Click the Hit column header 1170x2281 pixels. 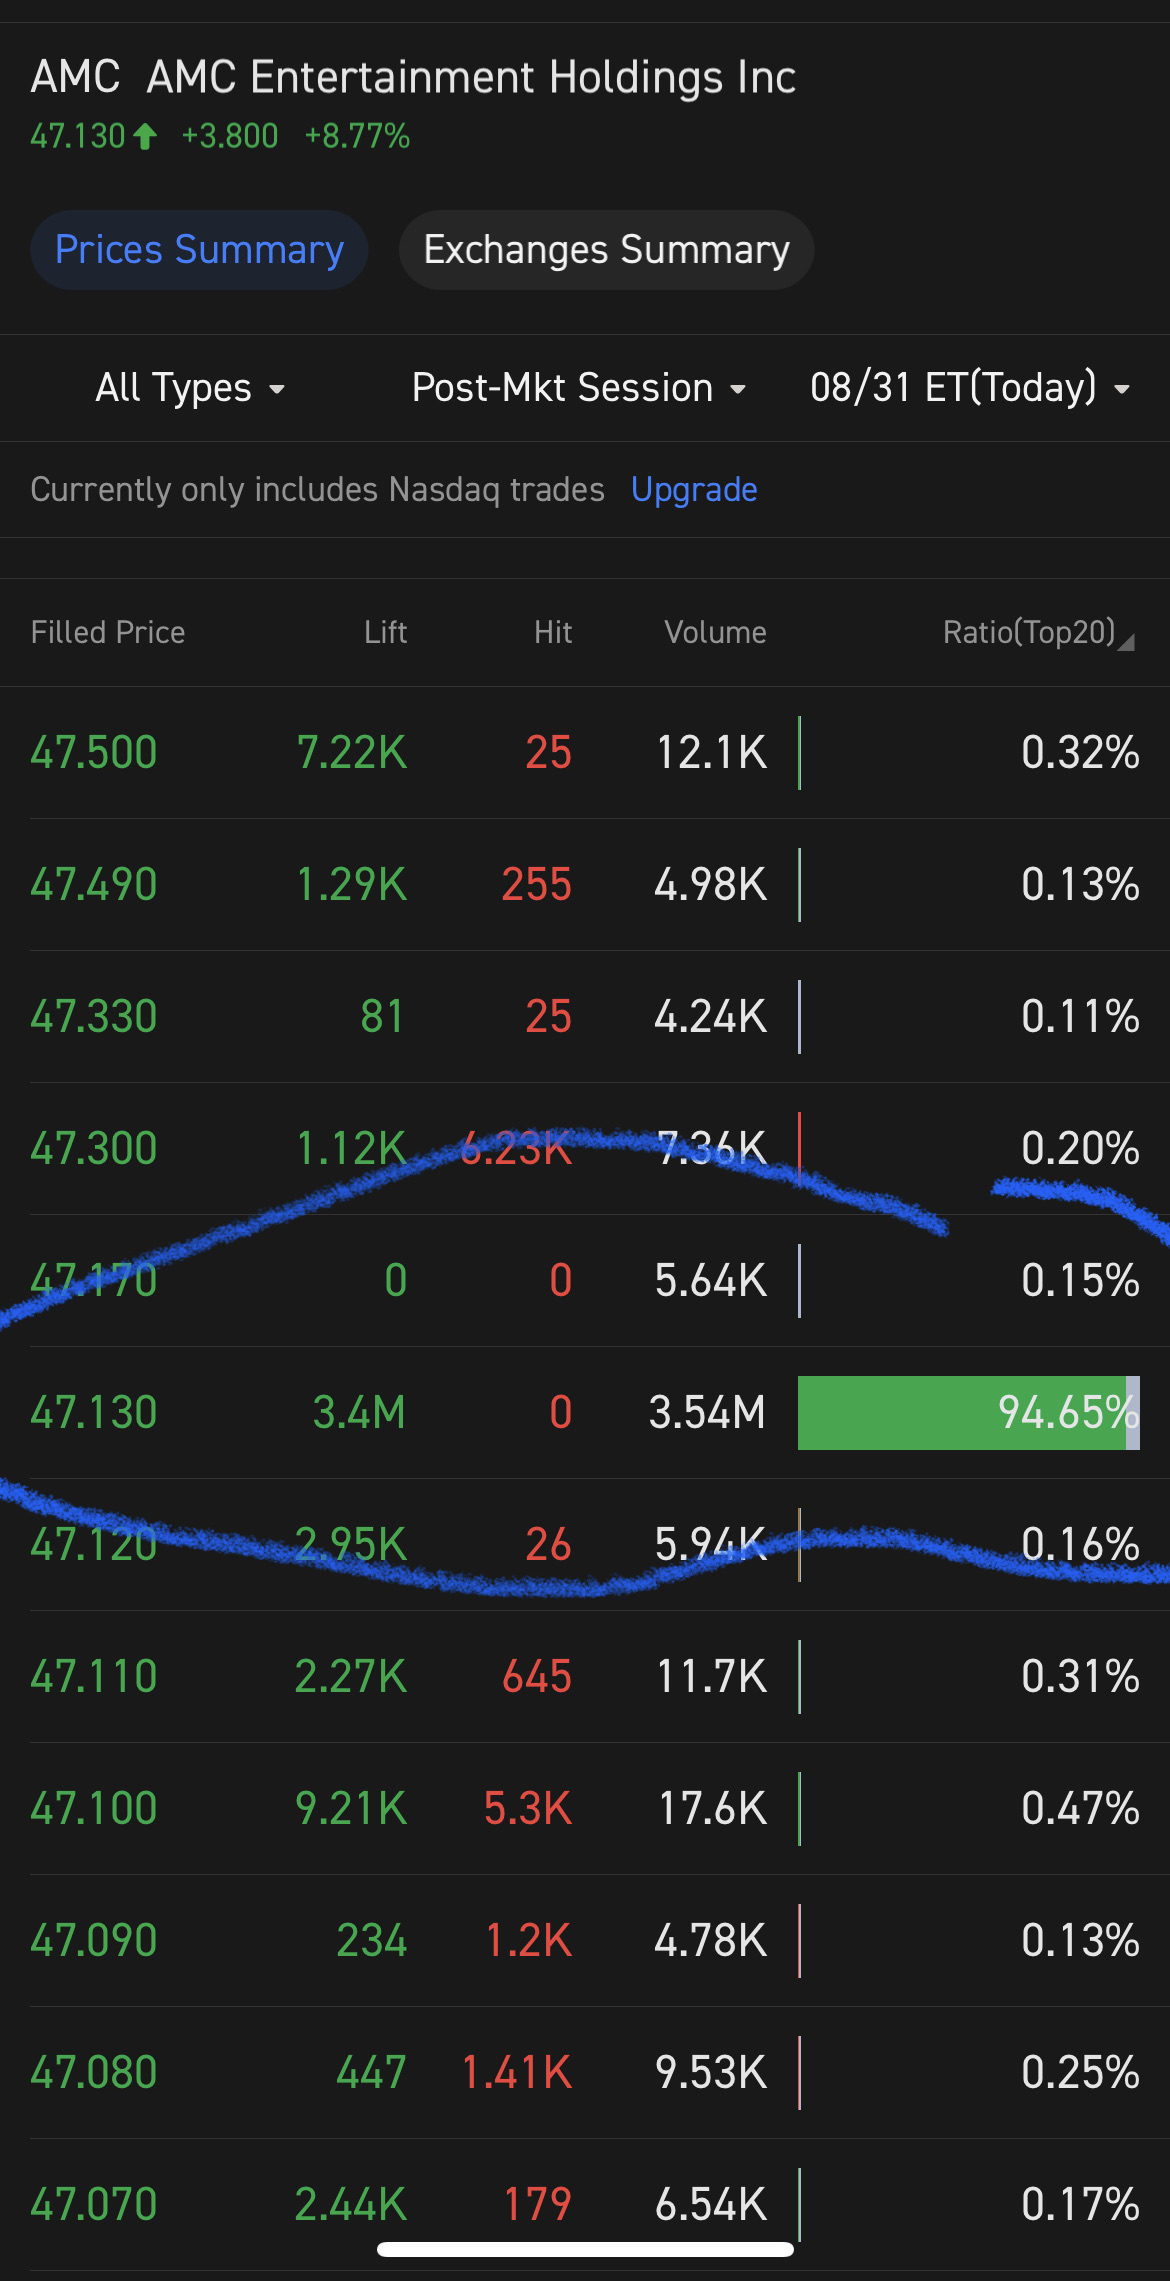553,633
